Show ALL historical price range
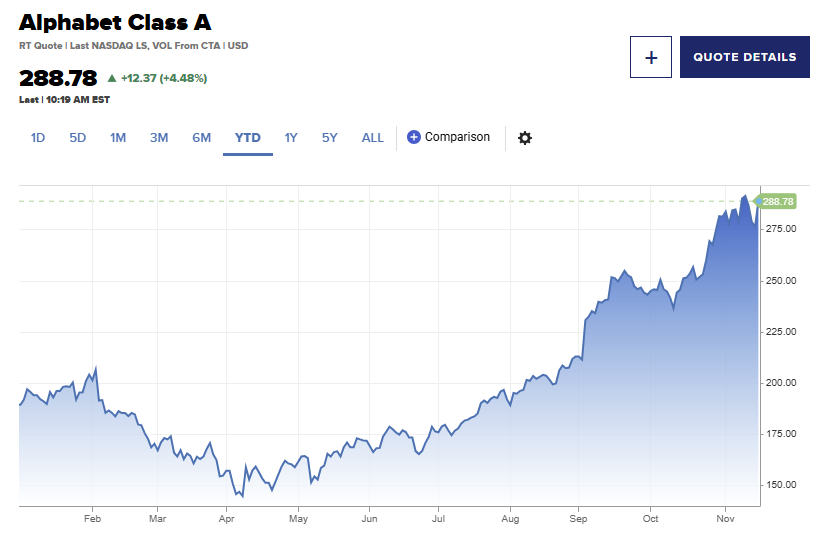Screen dimensions: 833x535 (372, 138)
